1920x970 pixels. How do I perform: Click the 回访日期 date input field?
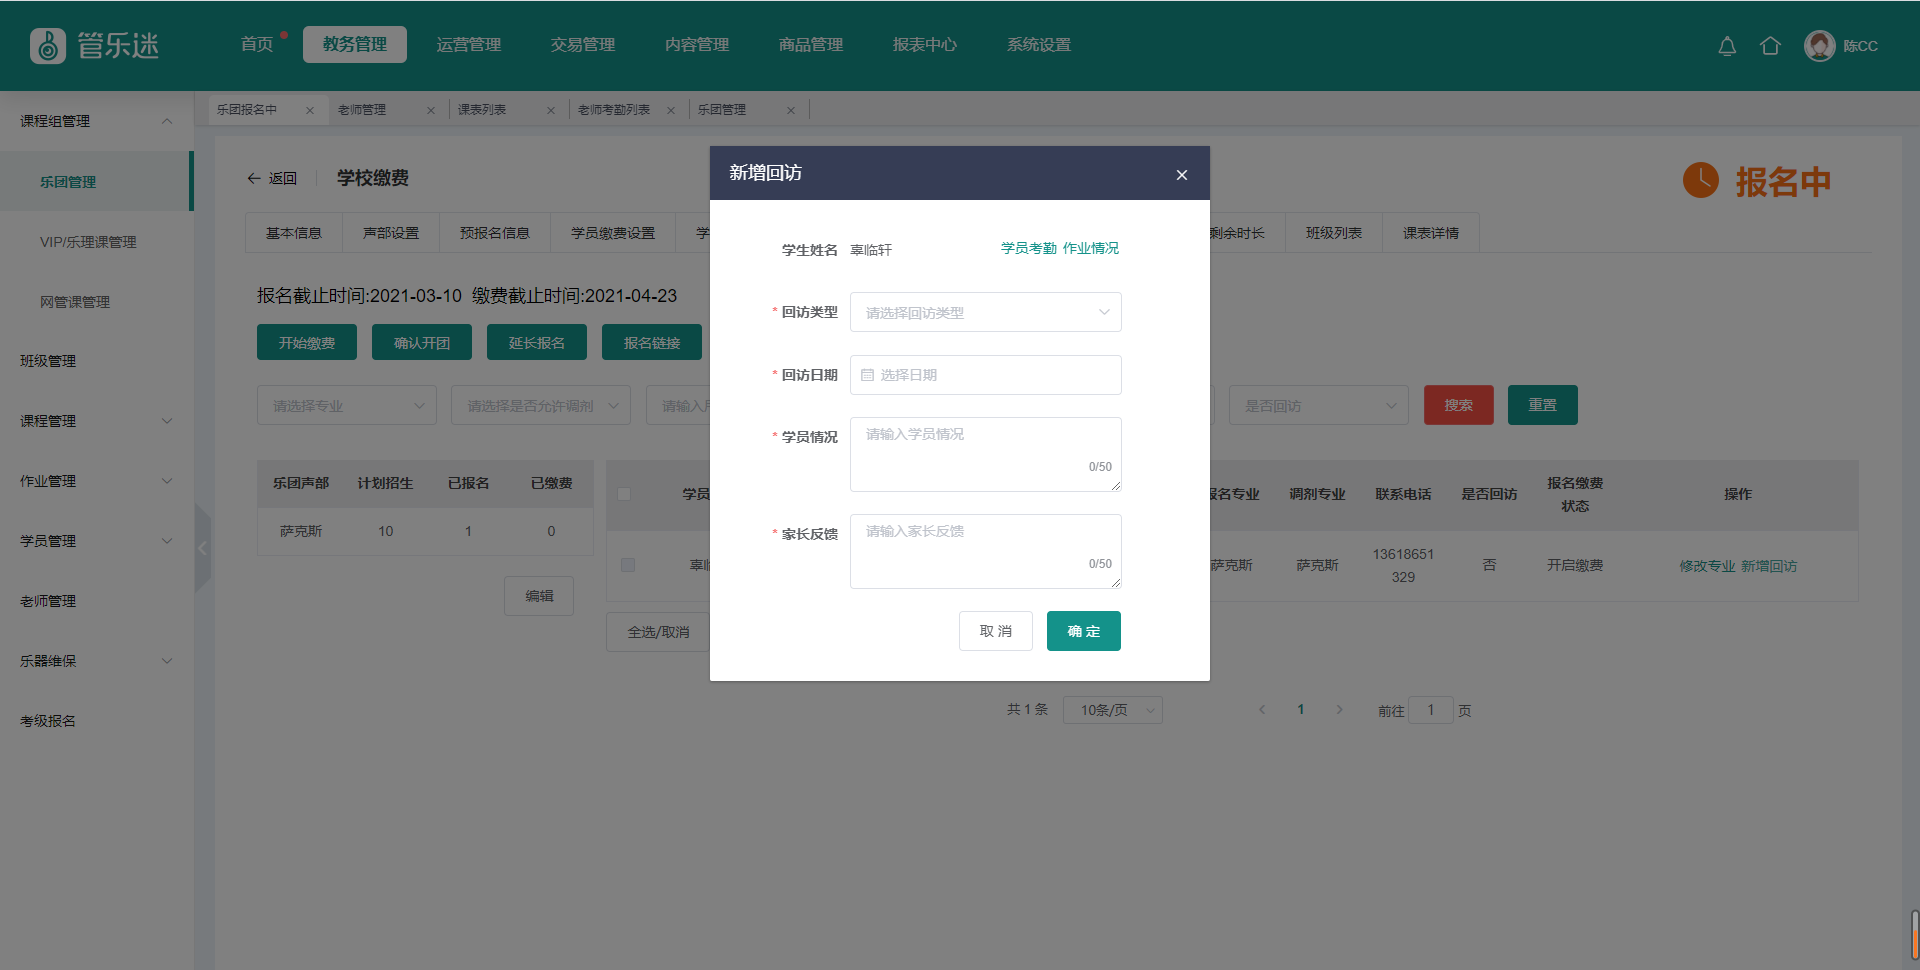pyautogui.click(x=985, y=375)
